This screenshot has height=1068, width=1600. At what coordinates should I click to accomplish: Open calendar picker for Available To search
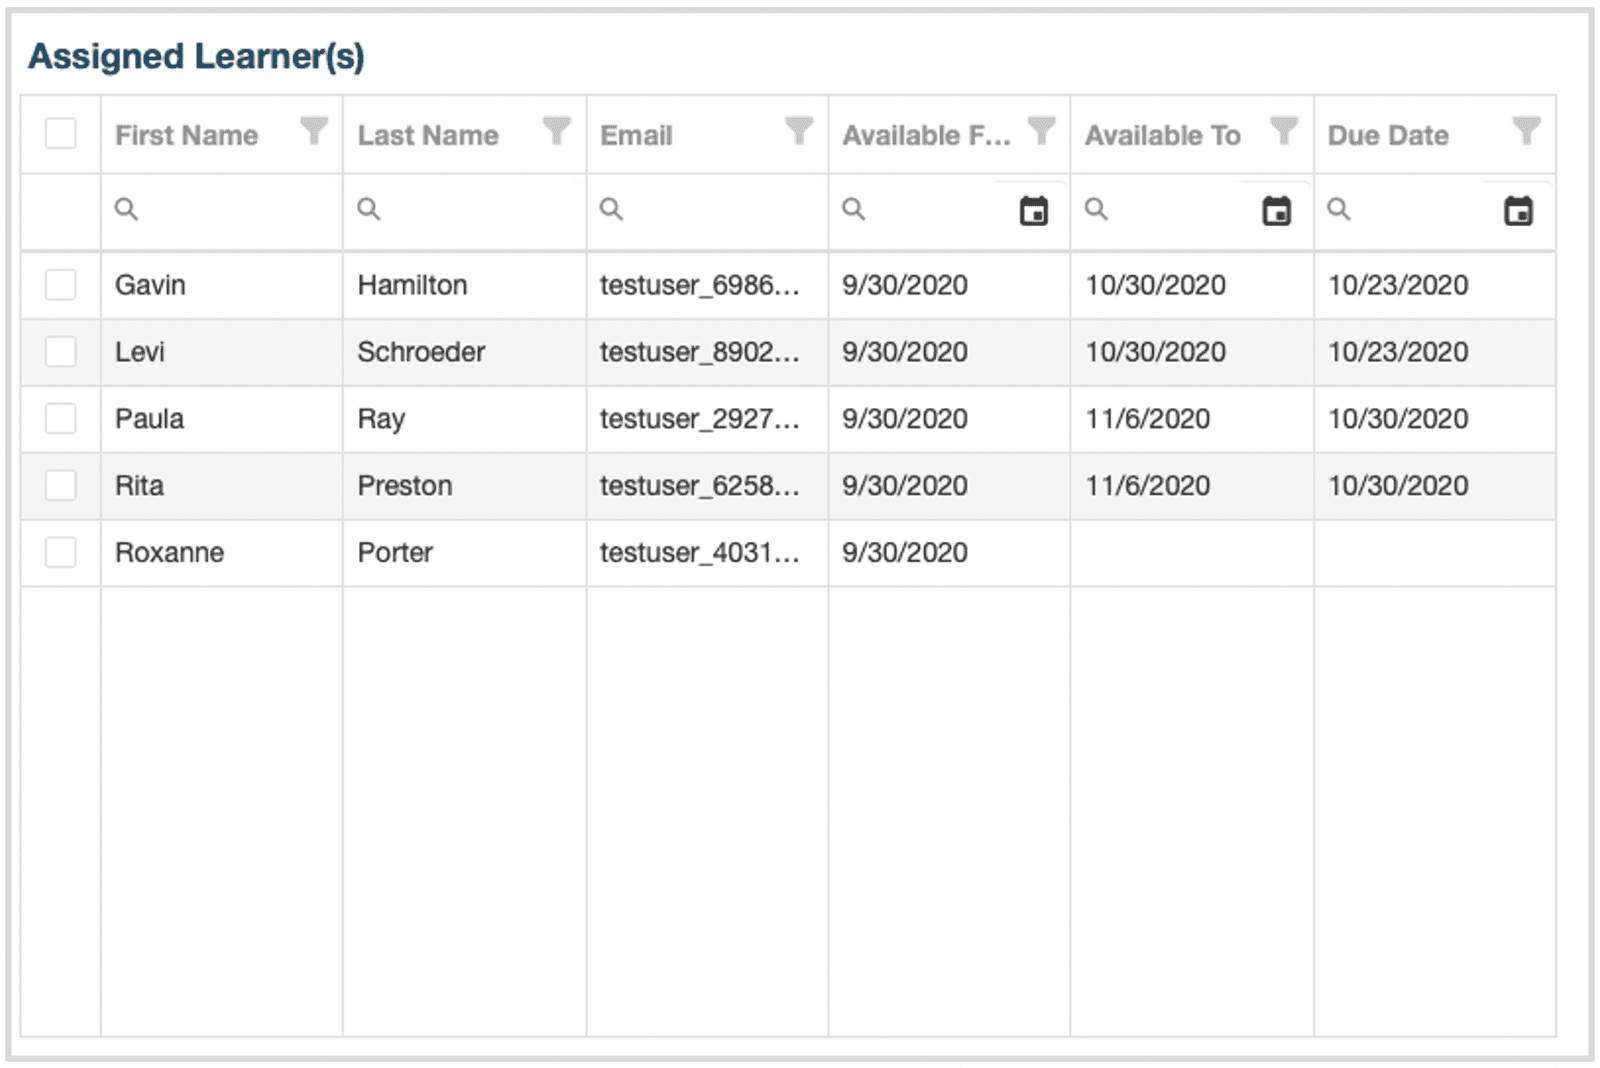tap(1276, 211)
